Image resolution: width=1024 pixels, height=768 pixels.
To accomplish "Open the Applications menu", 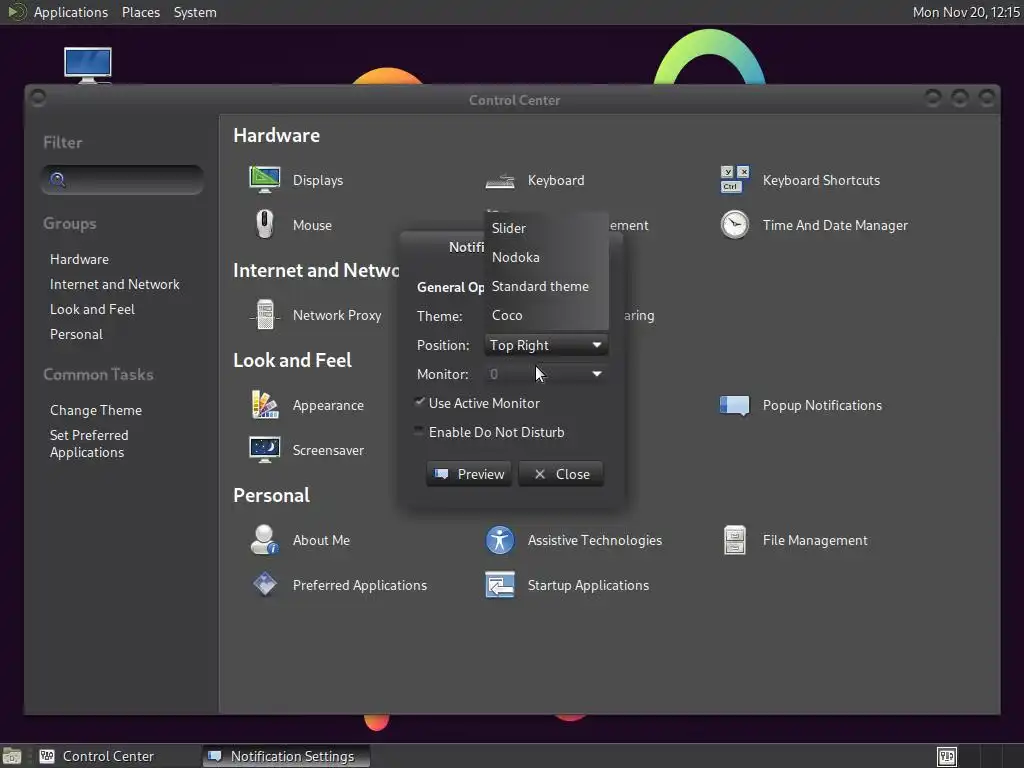I will [x=71, y=12].
